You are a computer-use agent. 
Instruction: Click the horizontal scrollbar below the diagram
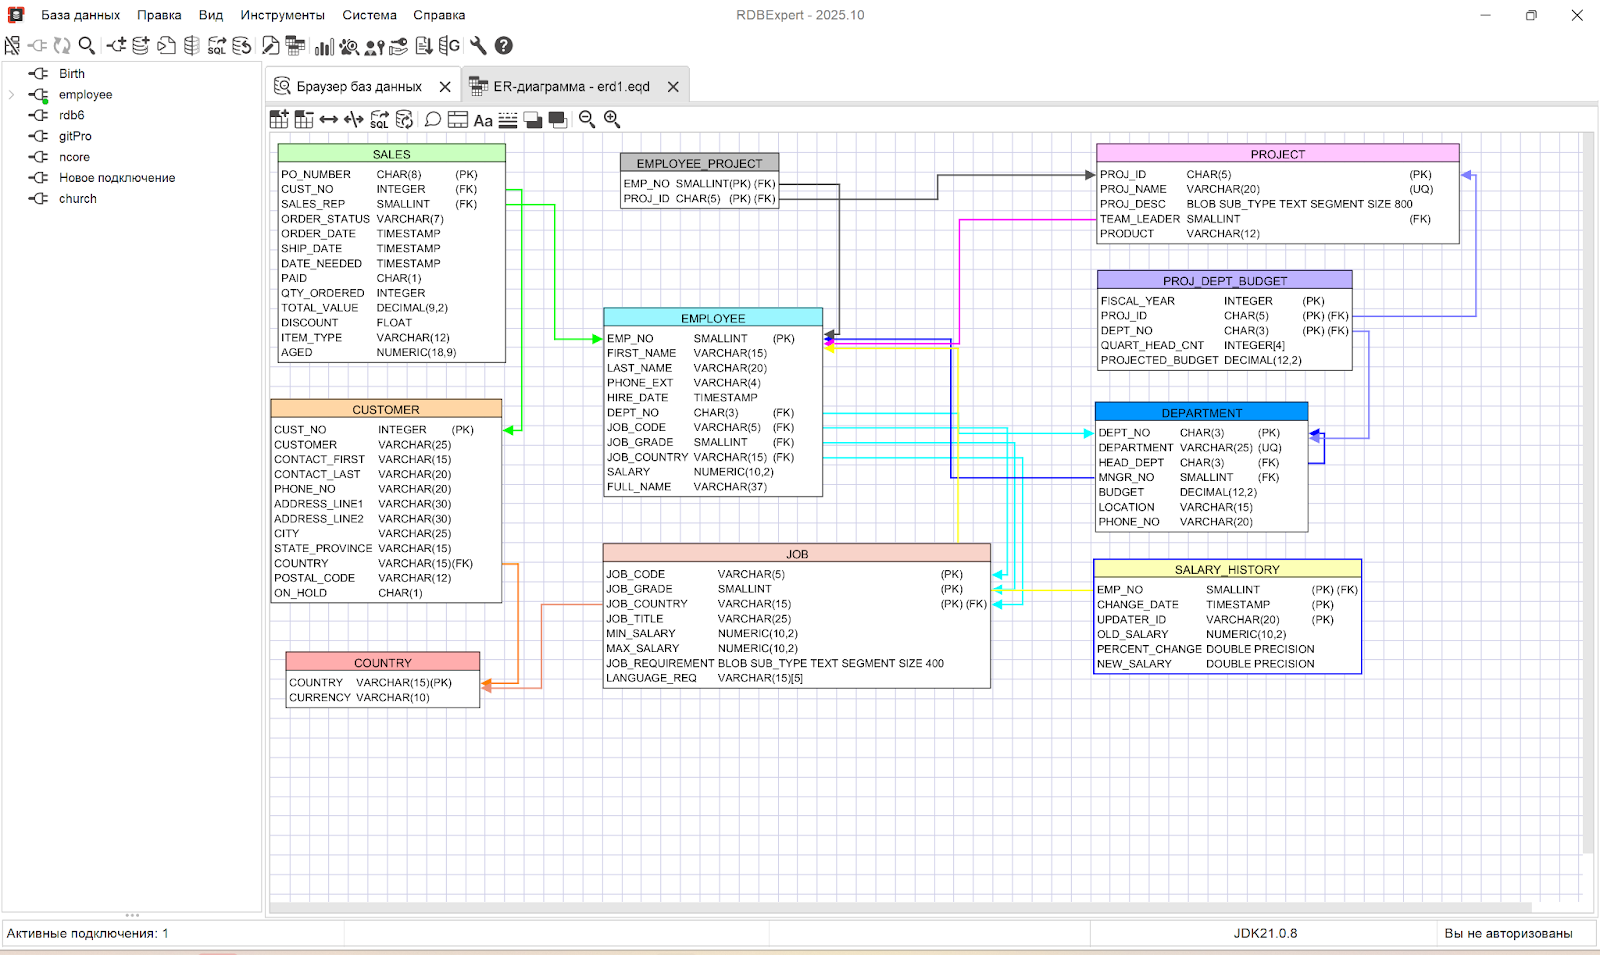click(x=900, y=908)
